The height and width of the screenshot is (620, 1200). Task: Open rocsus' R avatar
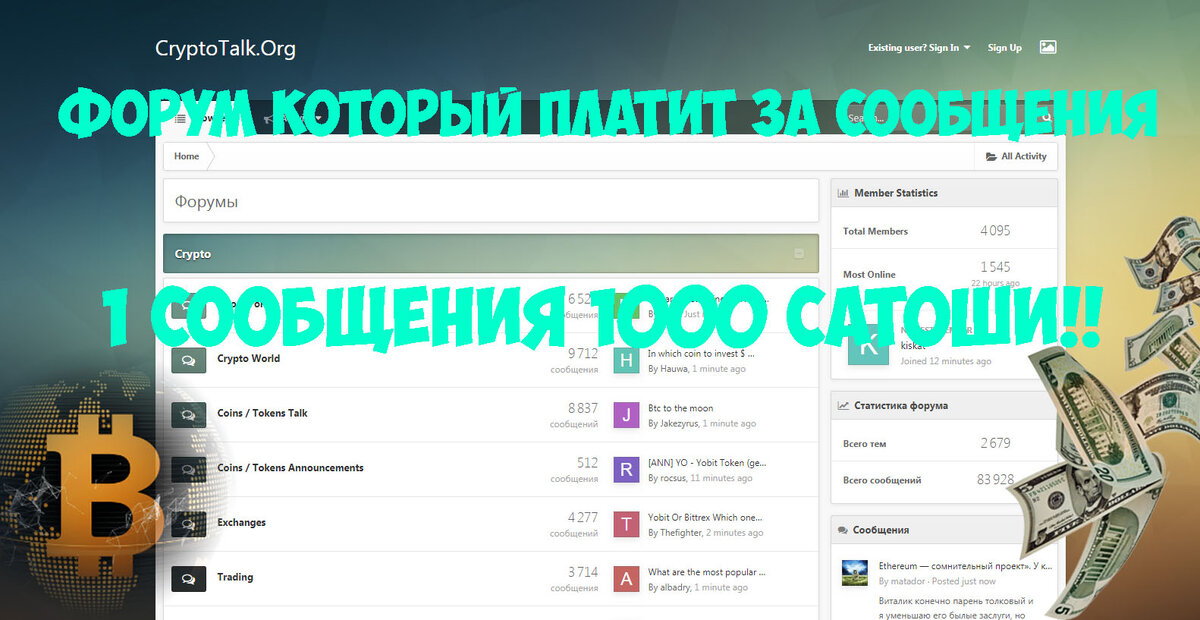[626, 470]
